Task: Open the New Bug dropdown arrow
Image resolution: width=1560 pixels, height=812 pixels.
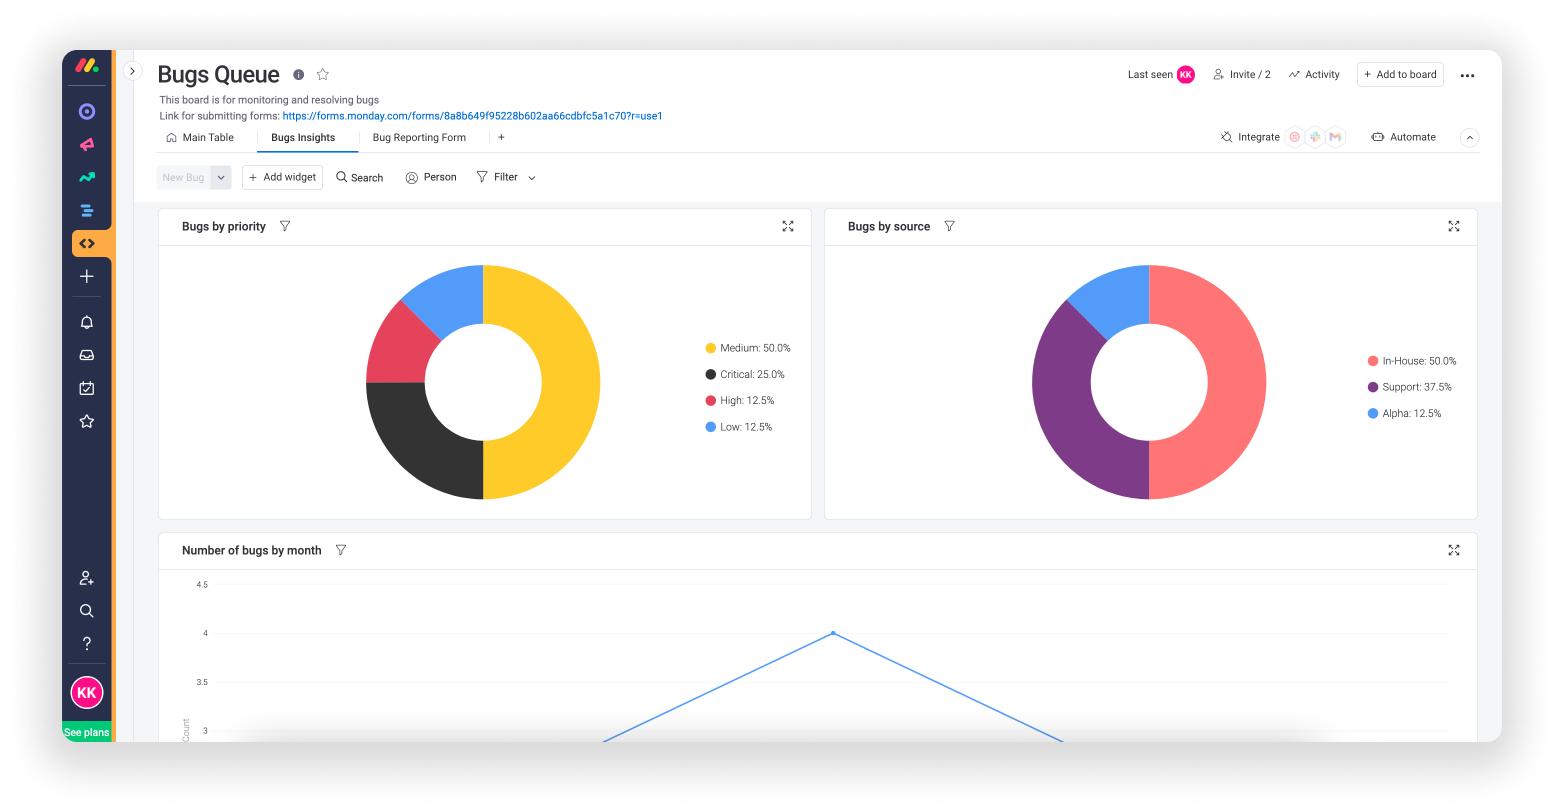Action: click(222, 178)
